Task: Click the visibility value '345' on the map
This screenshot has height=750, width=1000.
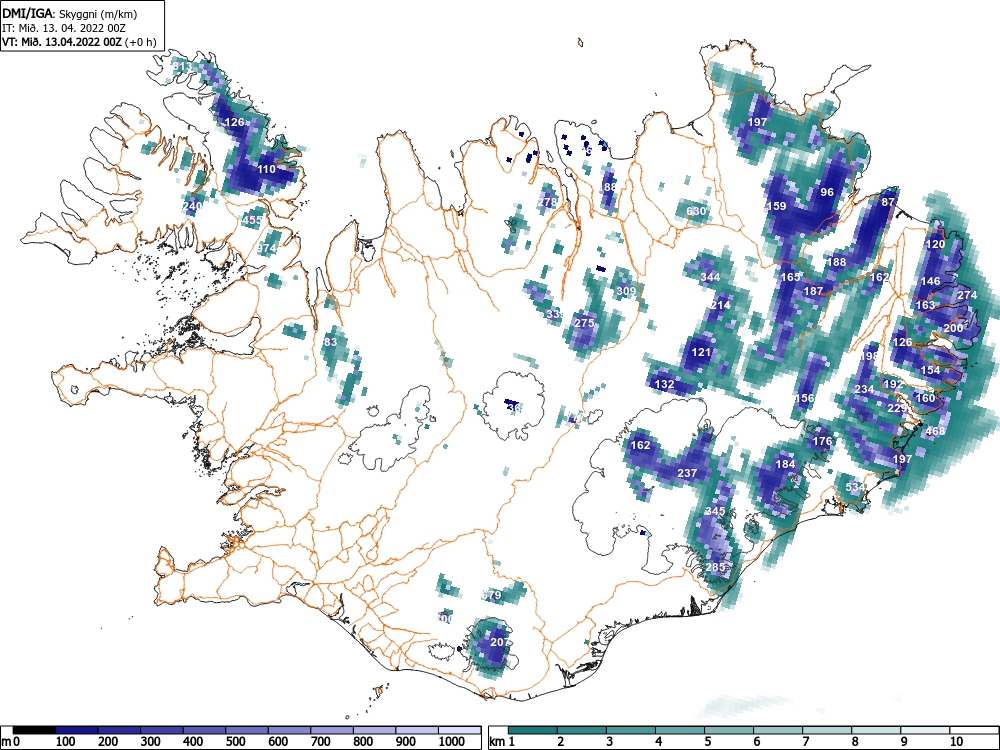Action: pyautogui.click(x=715, y=511)
